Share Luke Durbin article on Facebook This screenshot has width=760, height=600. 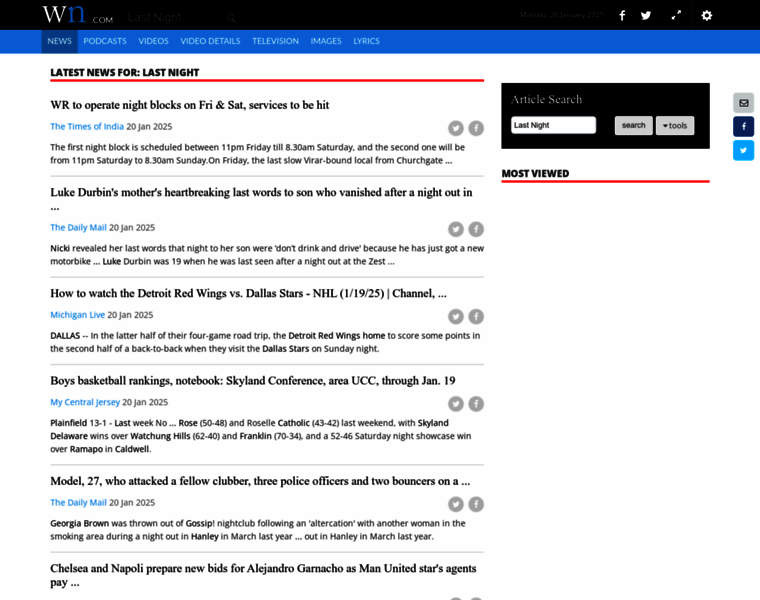476,229
